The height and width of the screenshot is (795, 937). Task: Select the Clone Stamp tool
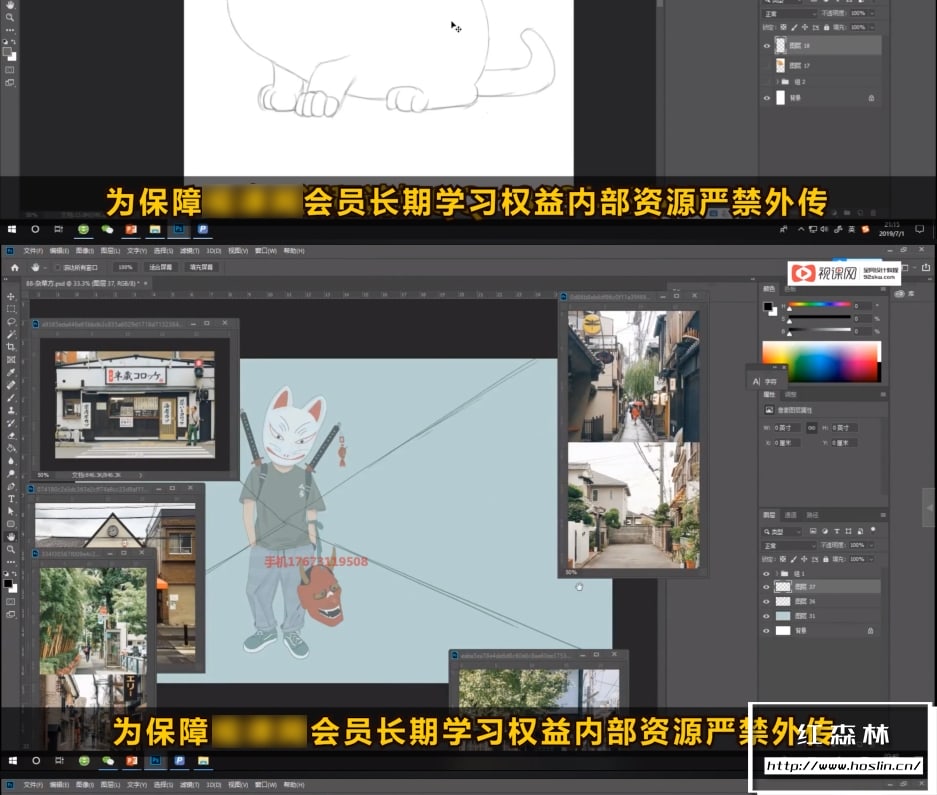11,411
